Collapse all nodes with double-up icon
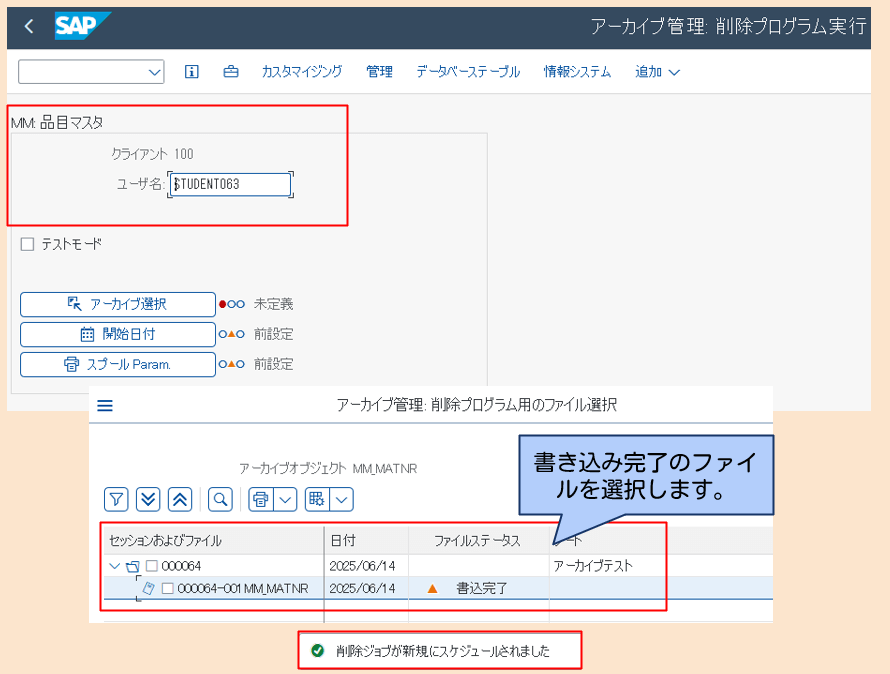Screen dimensions: 890x674 [180, 500]
